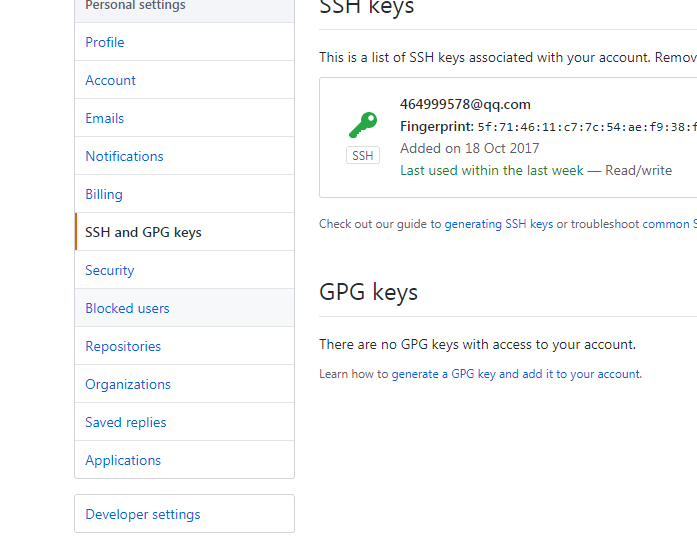Viewport: 697px width, 538px height.
Task: Click generate a GPG key link
Action: point(515,374)
